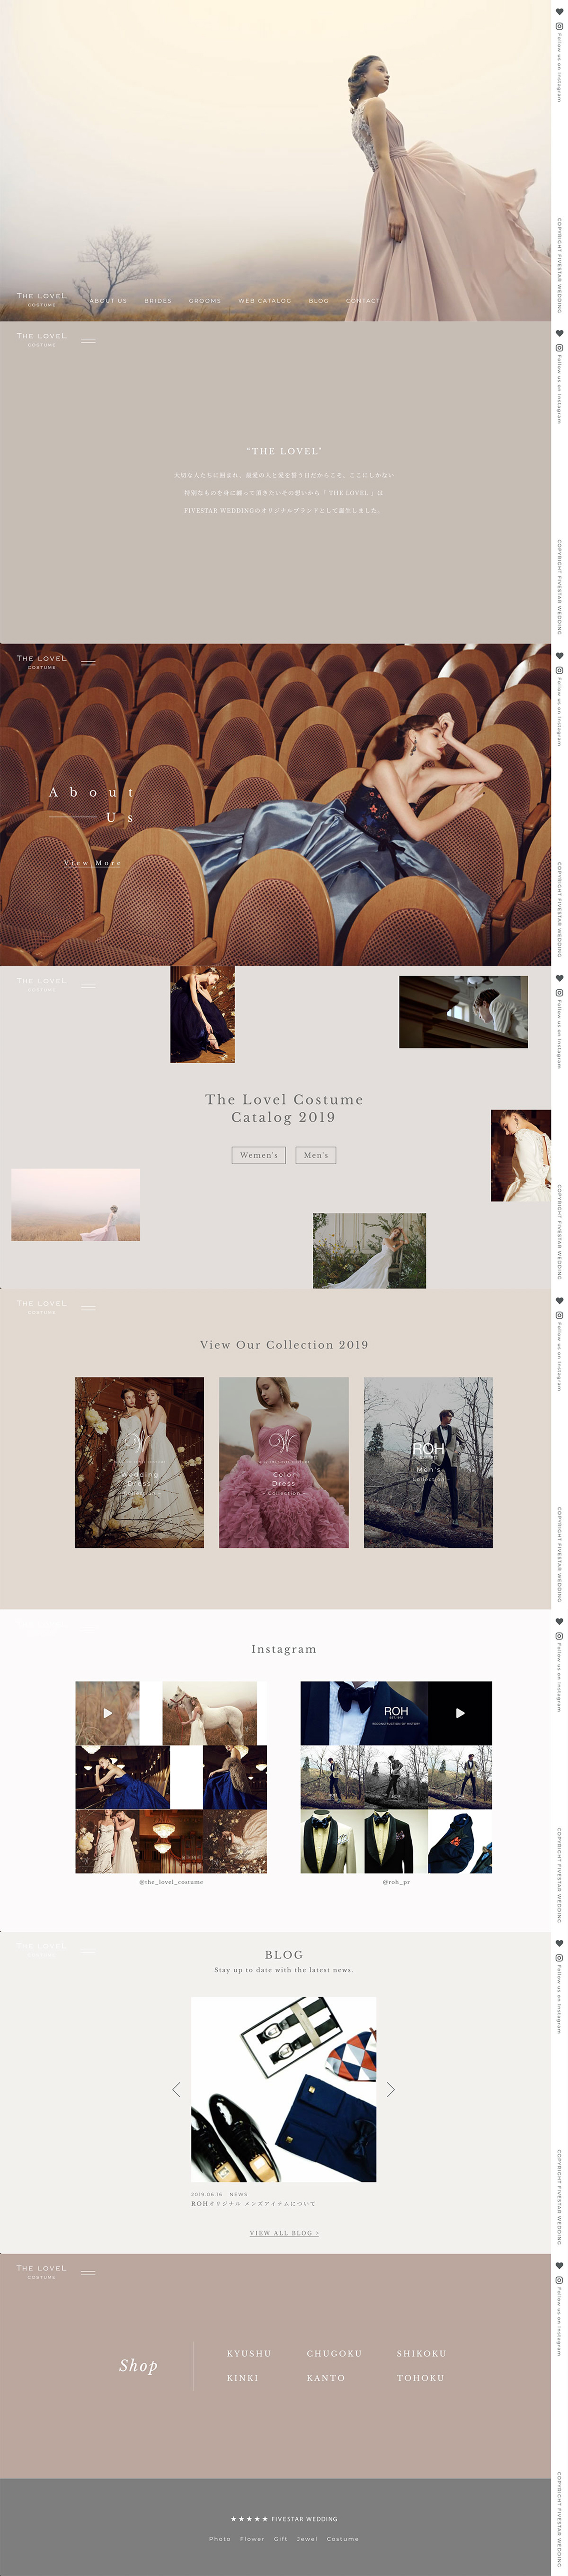Click Costume footer link
The height and width of the screenshot is (2576, 568).
point(343,2539)
